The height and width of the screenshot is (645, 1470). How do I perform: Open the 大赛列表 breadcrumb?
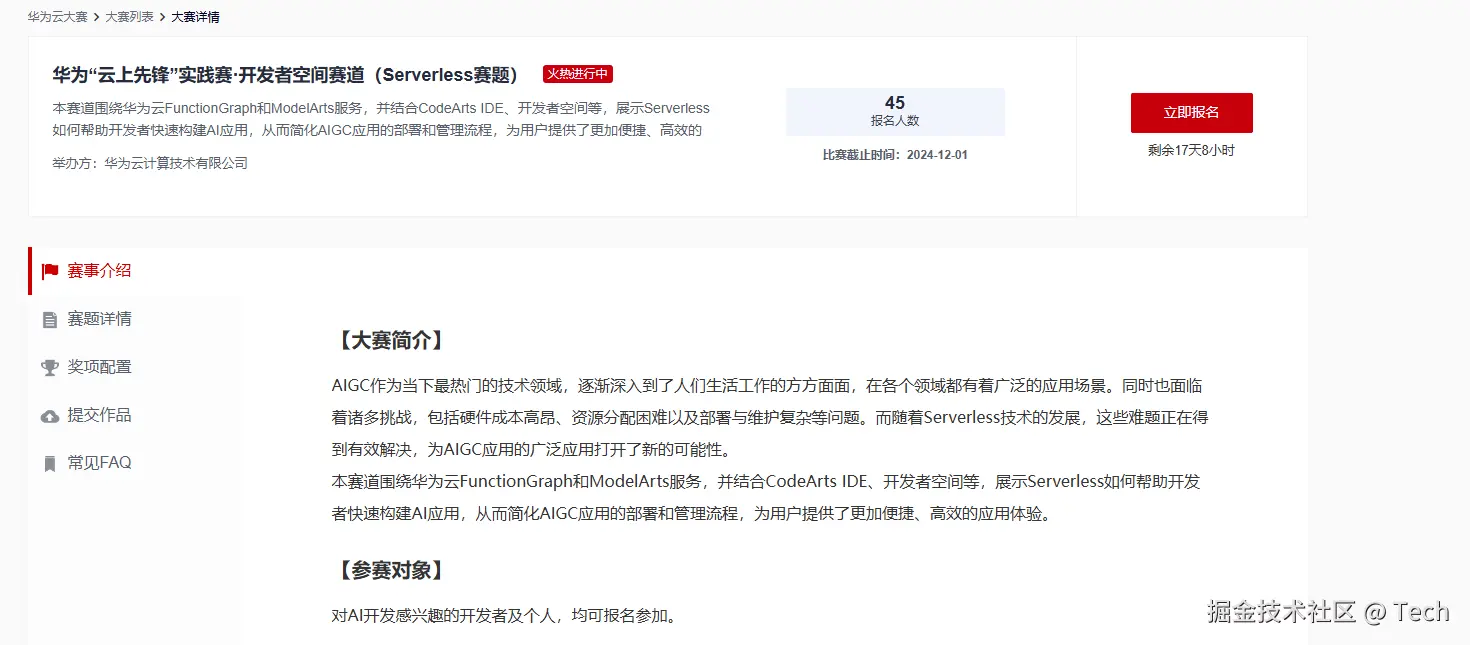(x=129, y=17)
